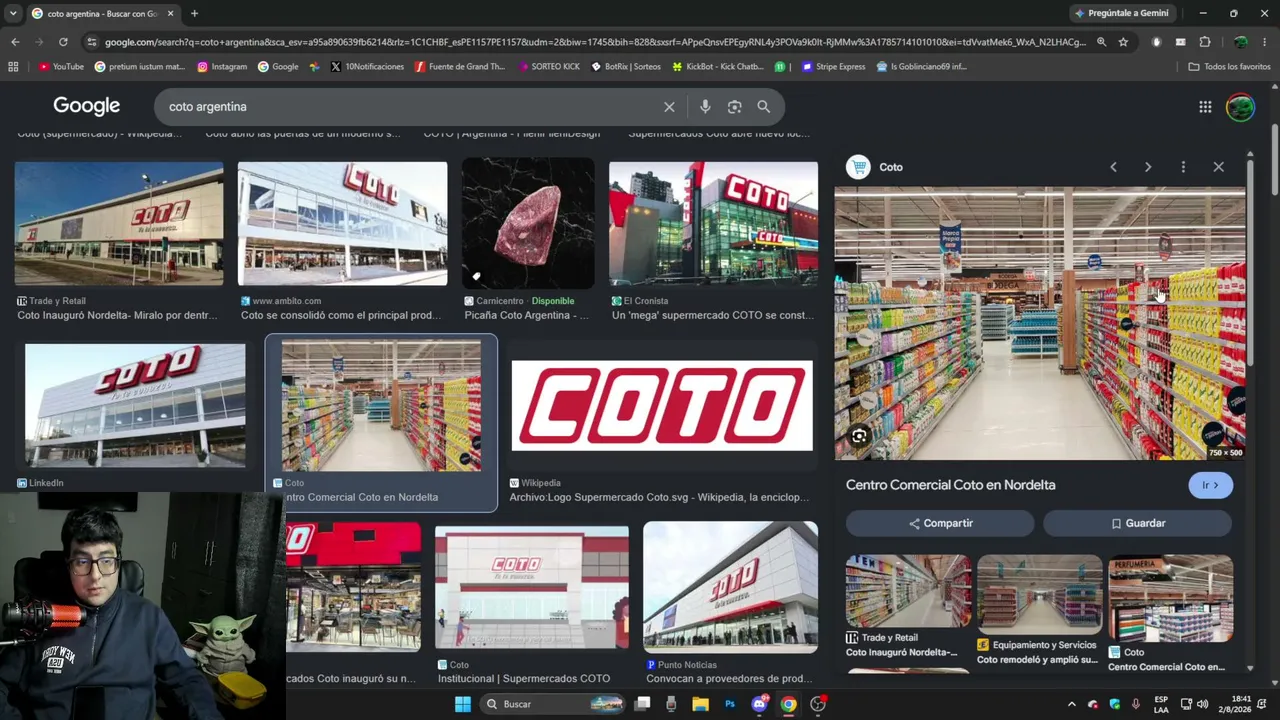Screen dimensions: 1280x720
Task: Reload the page in Chrome
Action: [63, 42]
